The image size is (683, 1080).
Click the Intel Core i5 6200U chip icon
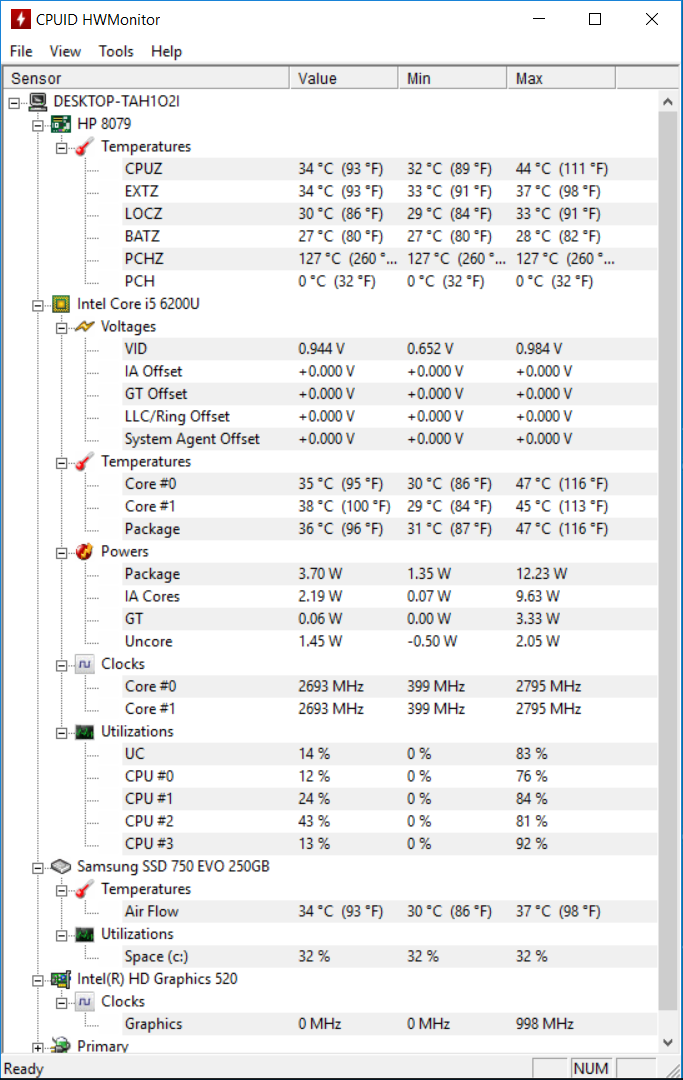pyautogui.click(x=61, y=304)
